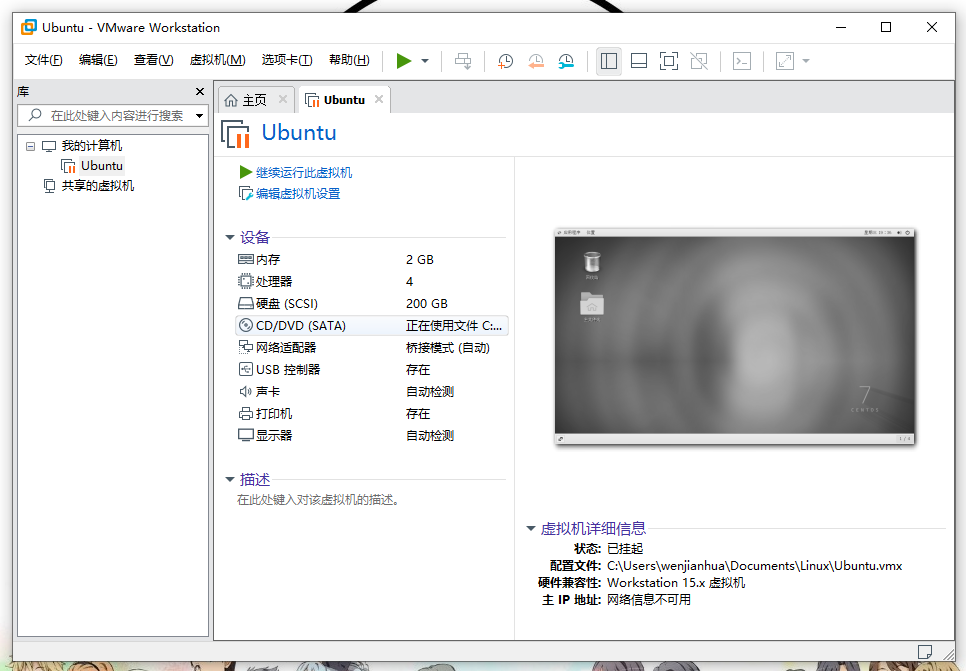The image size is (966, 671).
Task: Click the 已挂起 status text
Action: point(625,548)
